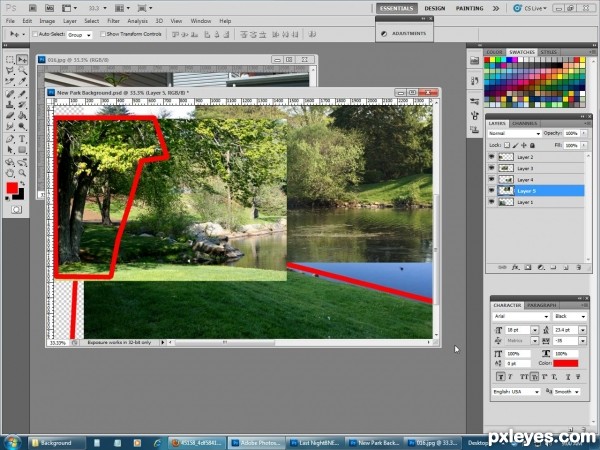Create new adjustment layer from Layers panel
This screenshot has height=450, width=600.
[541, 267]
